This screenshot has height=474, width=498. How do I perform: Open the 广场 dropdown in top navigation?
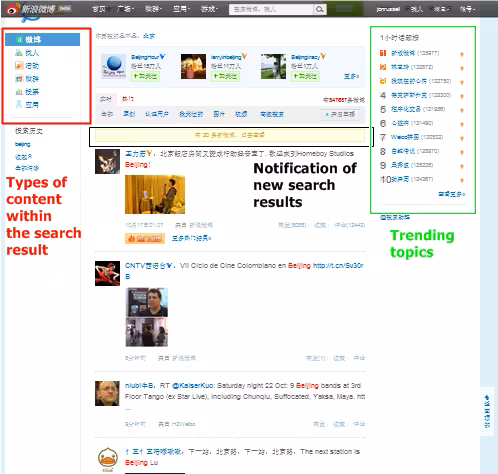[125, 9]
